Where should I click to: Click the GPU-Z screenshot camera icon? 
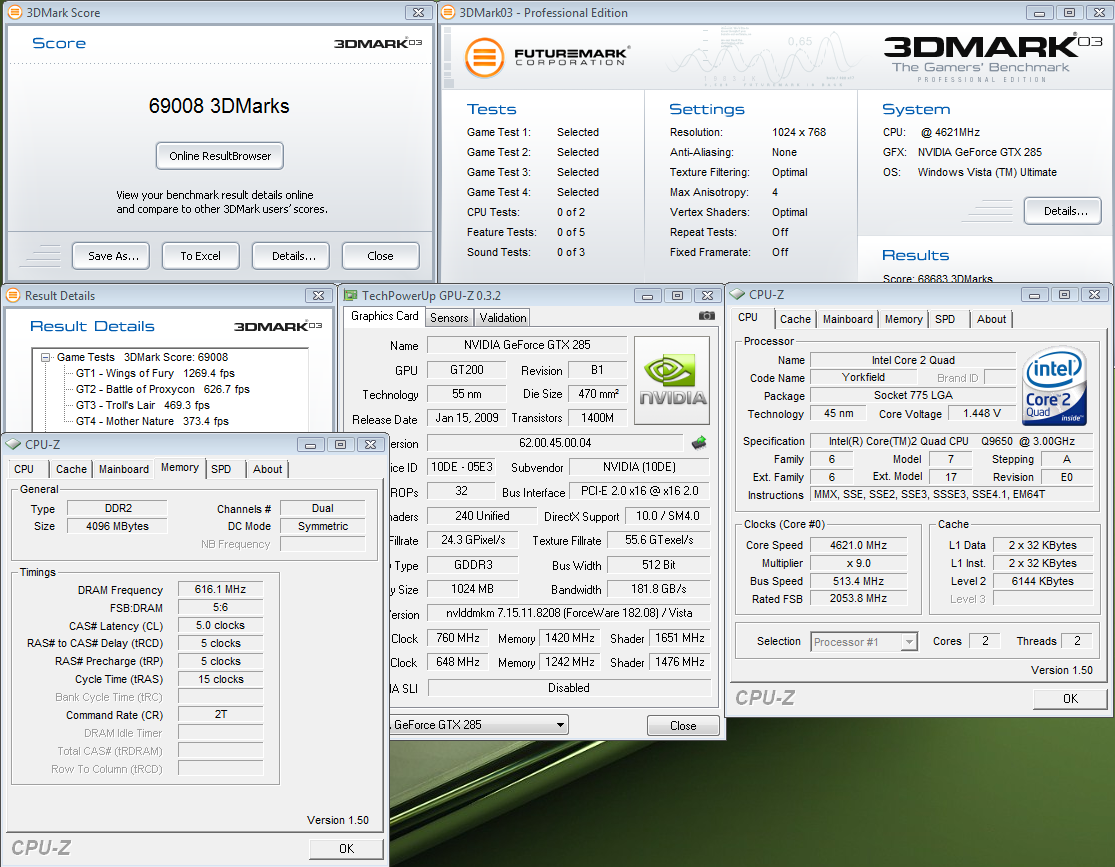(x=706, y=316)
